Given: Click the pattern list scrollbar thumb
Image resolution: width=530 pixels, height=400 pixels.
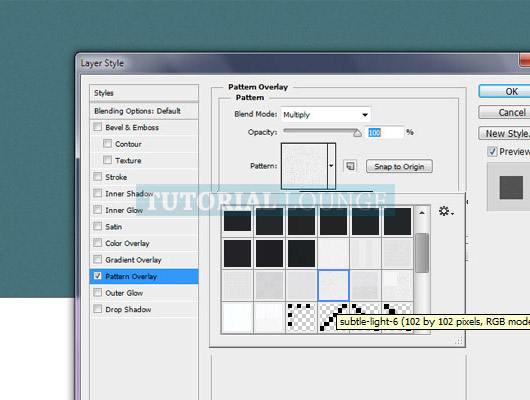Looking at the screenshot, I should [x=422, y=253].
